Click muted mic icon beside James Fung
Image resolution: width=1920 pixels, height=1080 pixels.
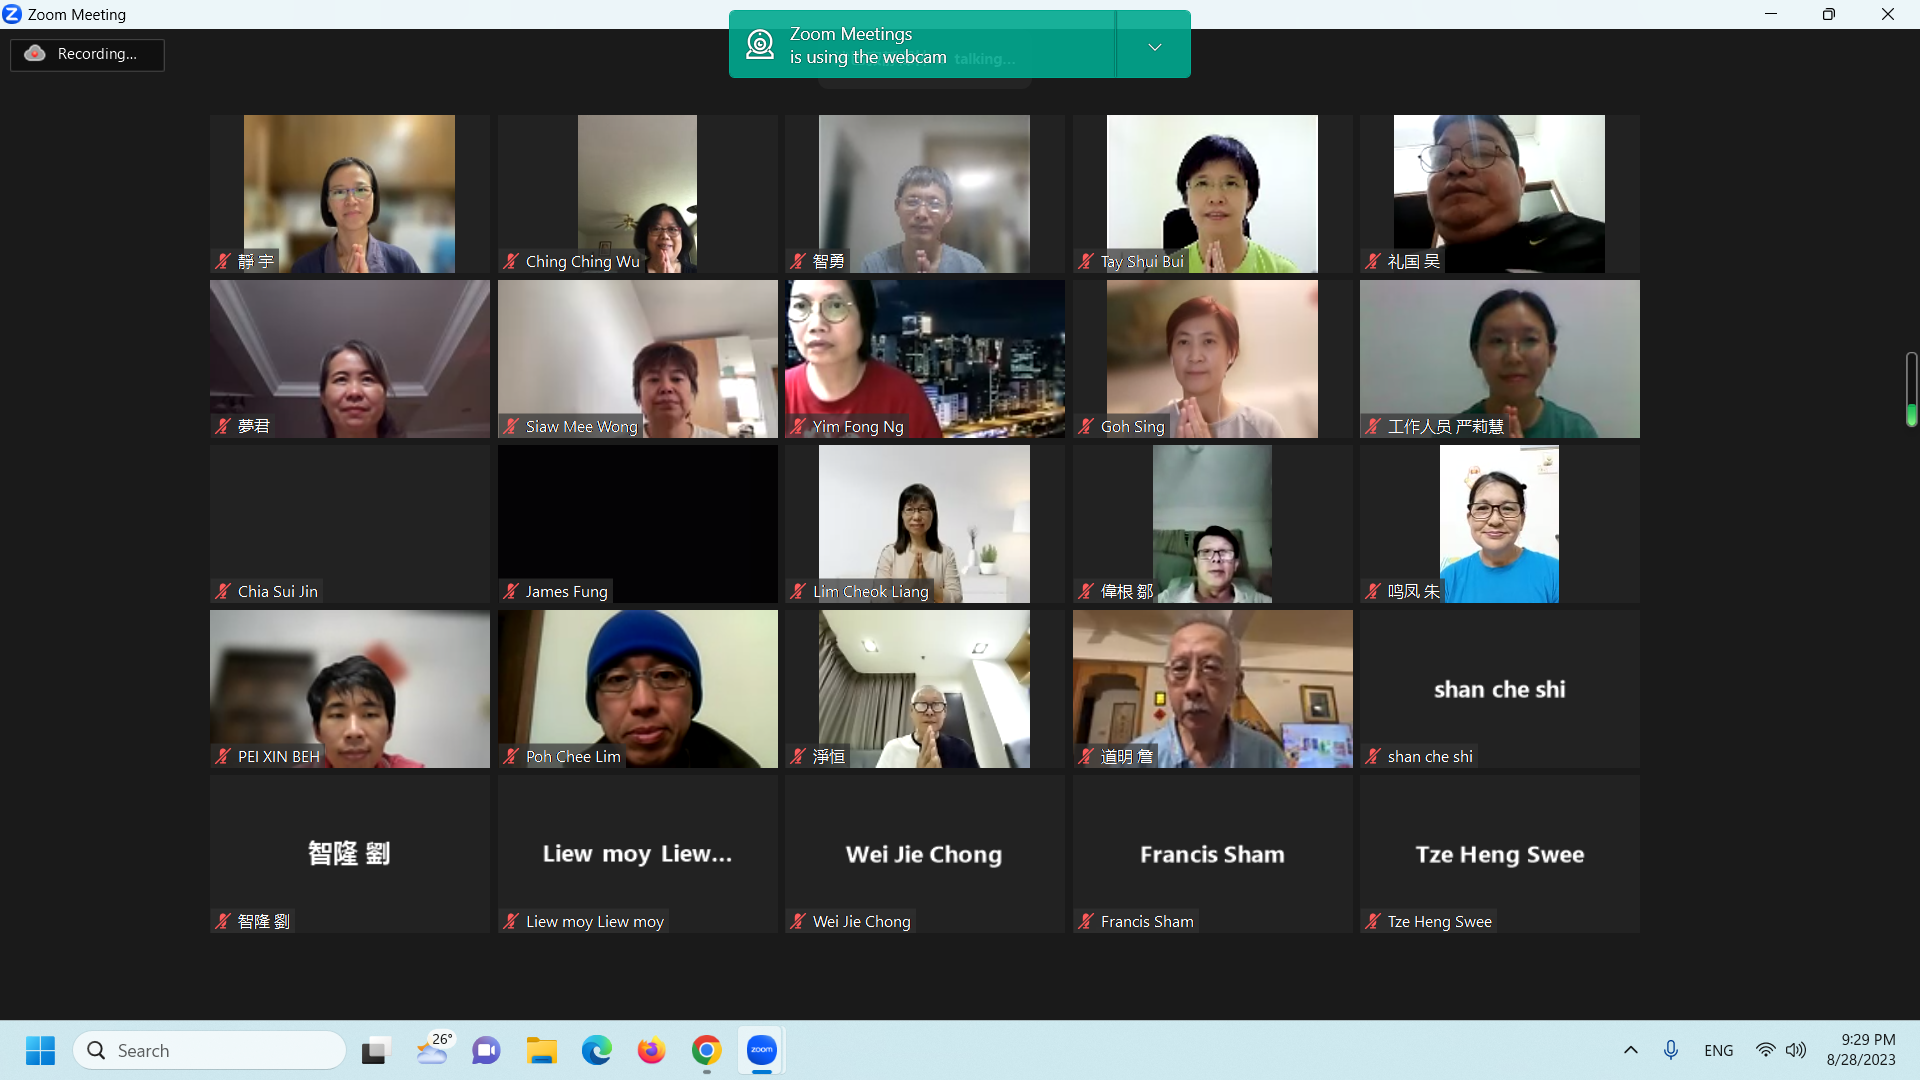point(511,592)
